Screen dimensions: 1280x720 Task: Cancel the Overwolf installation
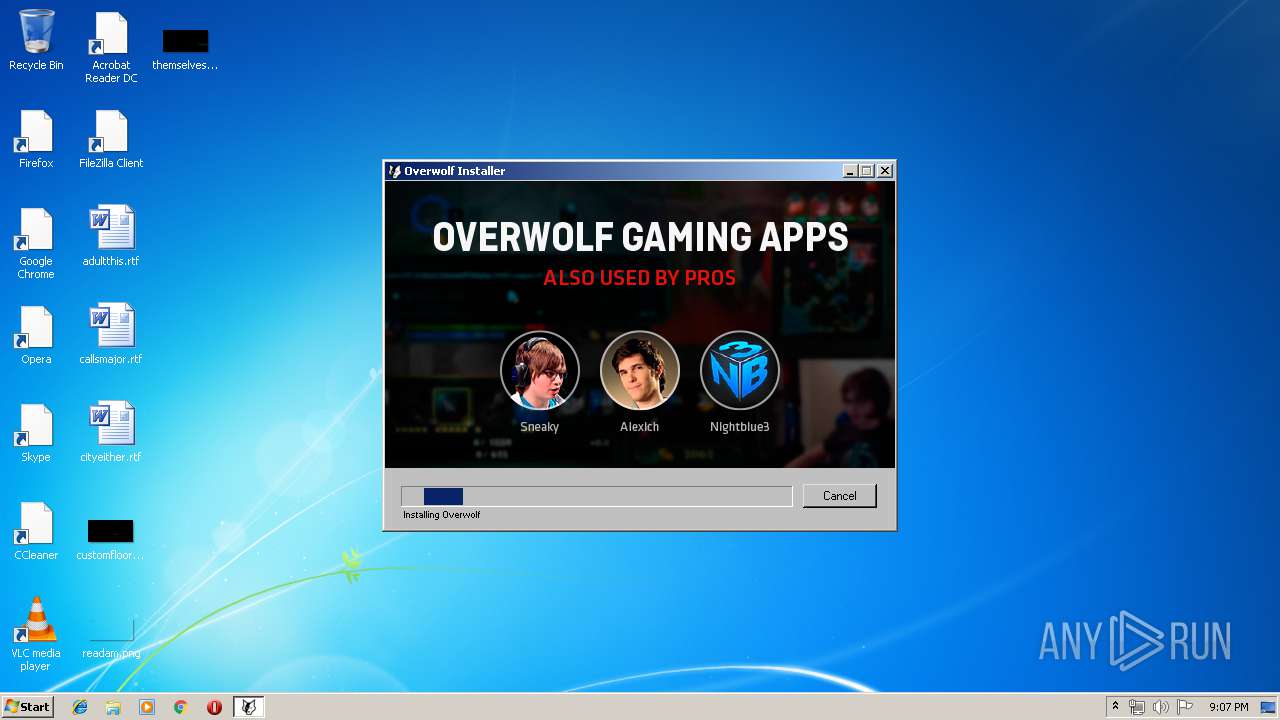839,496
